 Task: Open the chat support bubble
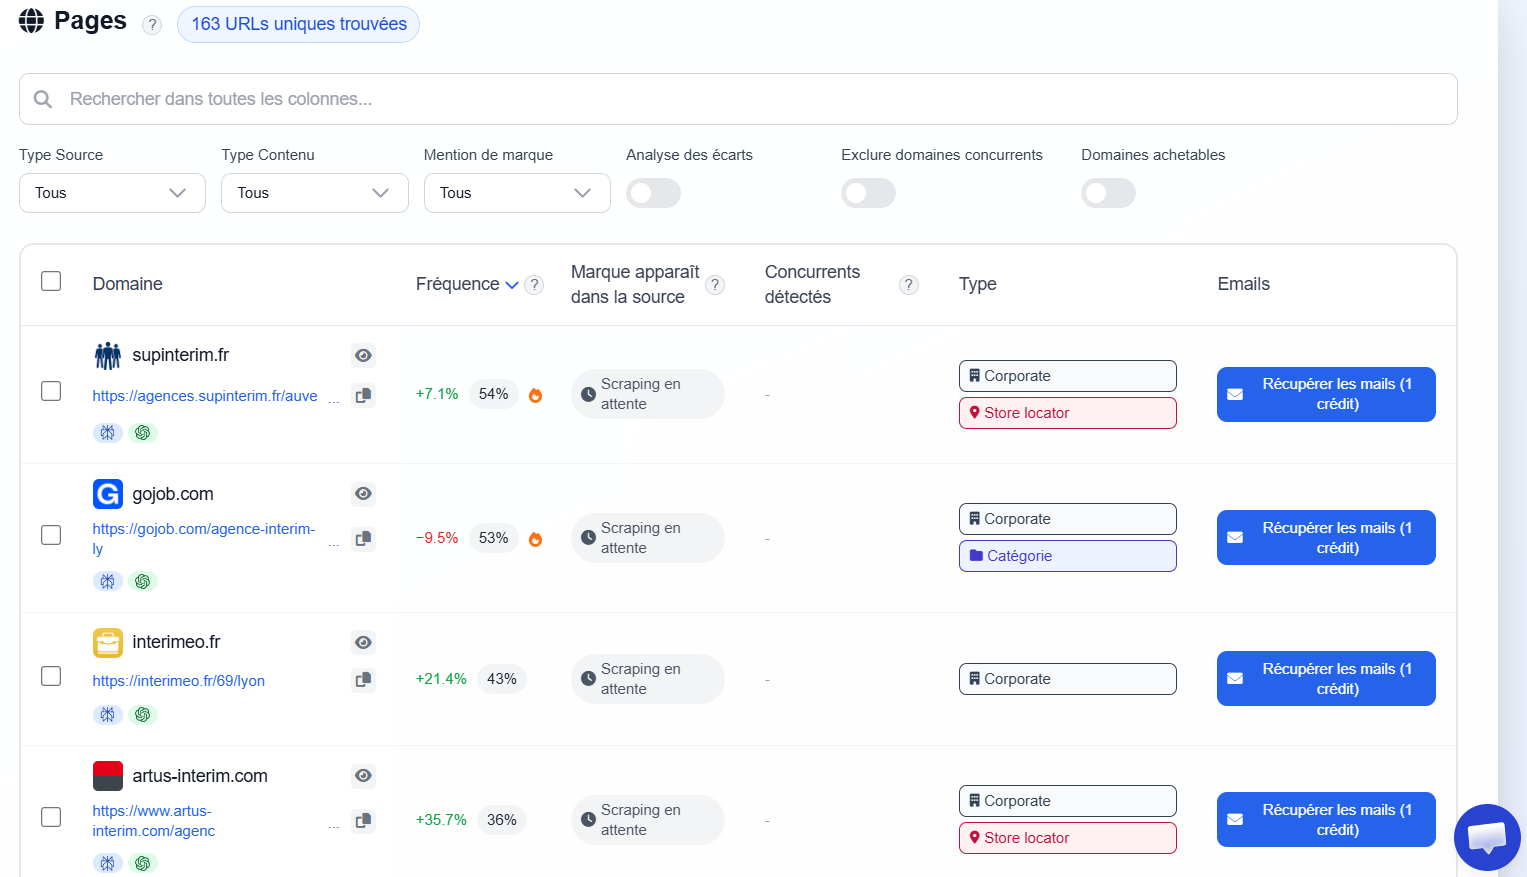click(x=1487, y=837)
